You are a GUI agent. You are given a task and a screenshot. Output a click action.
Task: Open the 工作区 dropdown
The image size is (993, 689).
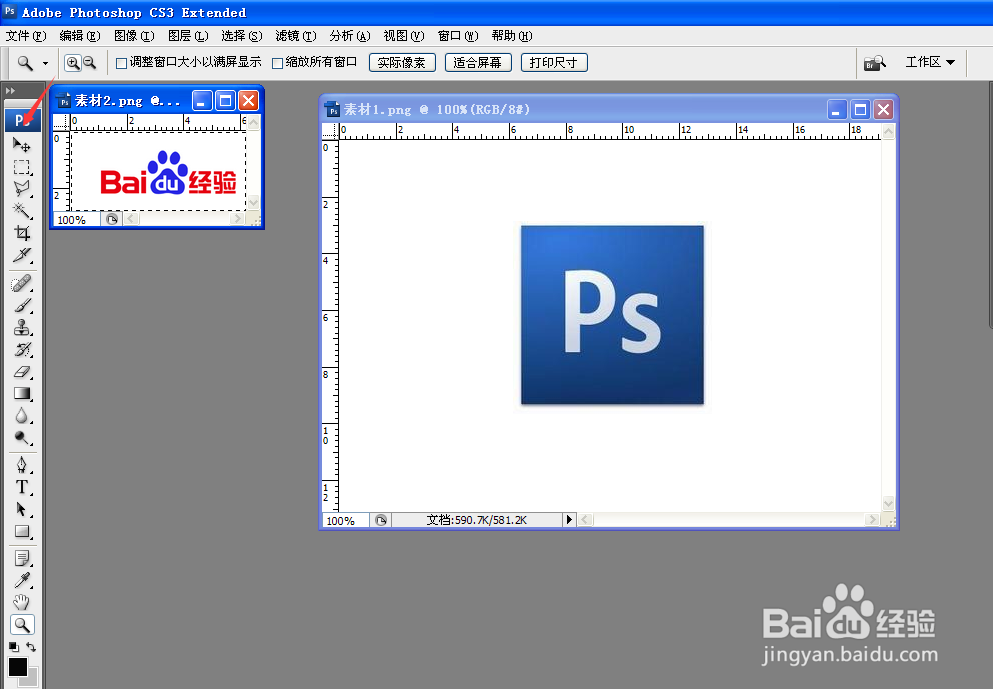pos(928,62)
